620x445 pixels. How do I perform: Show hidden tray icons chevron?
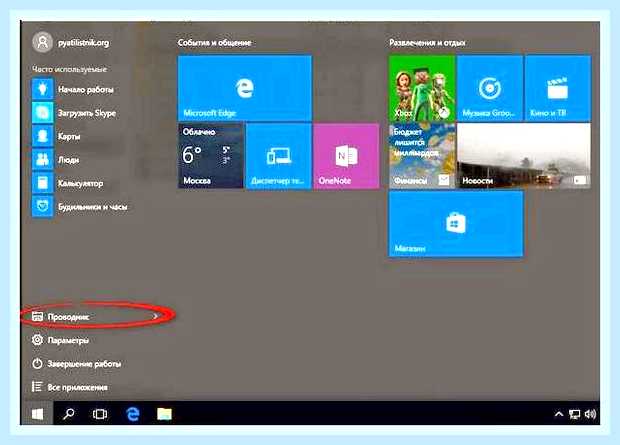tap(559, 414)
